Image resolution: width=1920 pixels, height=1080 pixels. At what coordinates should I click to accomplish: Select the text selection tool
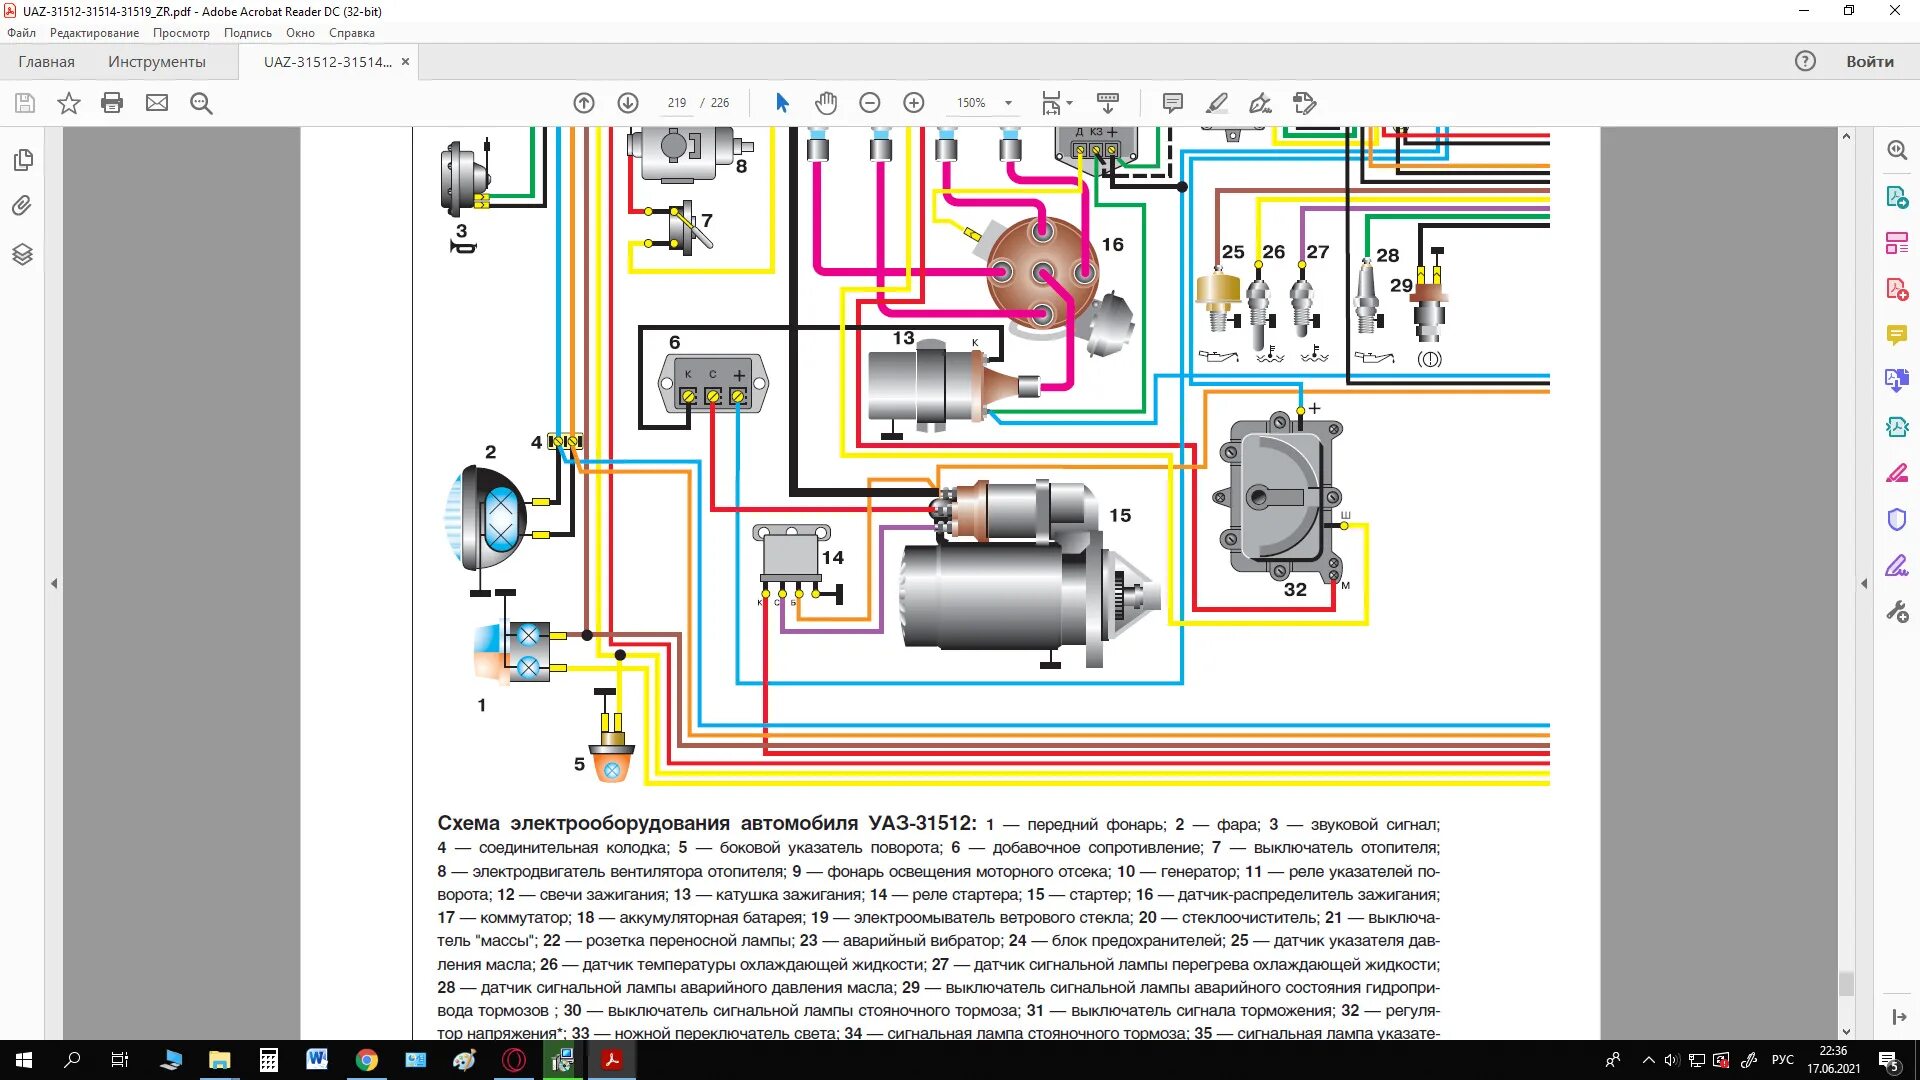(779, 103)
